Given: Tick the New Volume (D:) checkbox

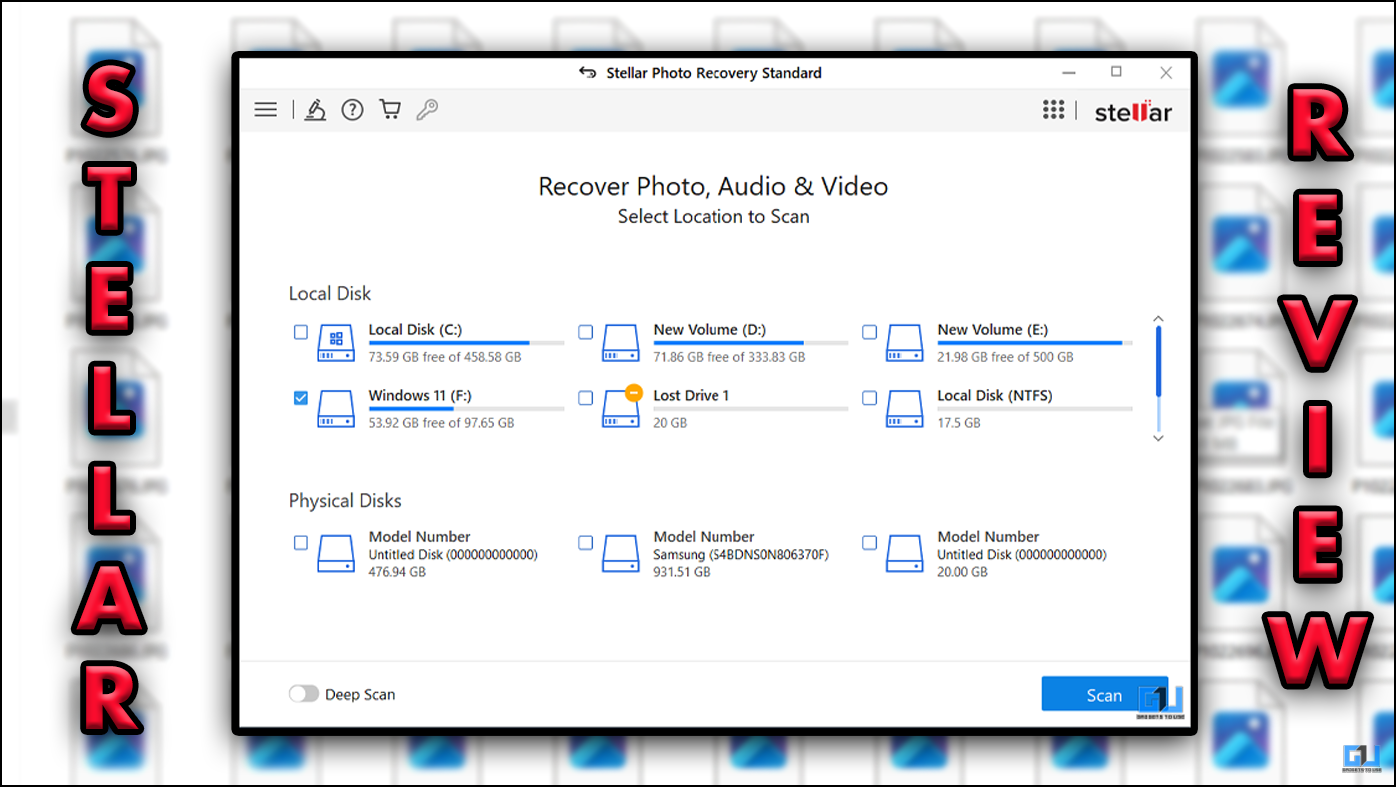Looking at the screenshot, I should 586,332.
